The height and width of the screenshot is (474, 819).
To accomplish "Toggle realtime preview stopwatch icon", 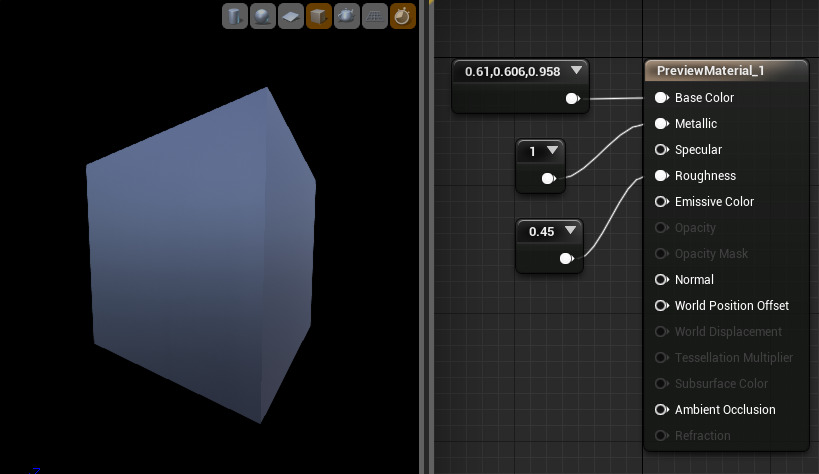I will [403, 16].
